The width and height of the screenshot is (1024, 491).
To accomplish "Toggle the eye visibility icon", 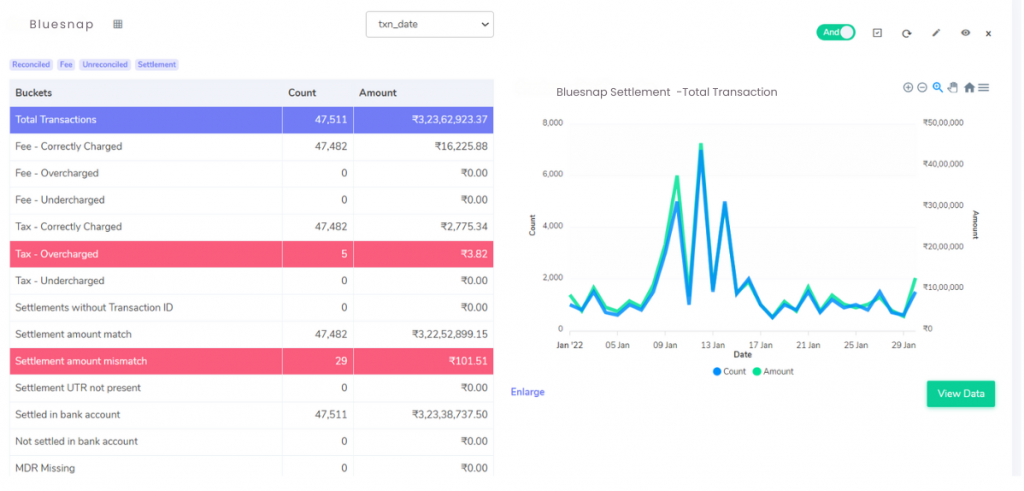I will click(x=965, y=33).
